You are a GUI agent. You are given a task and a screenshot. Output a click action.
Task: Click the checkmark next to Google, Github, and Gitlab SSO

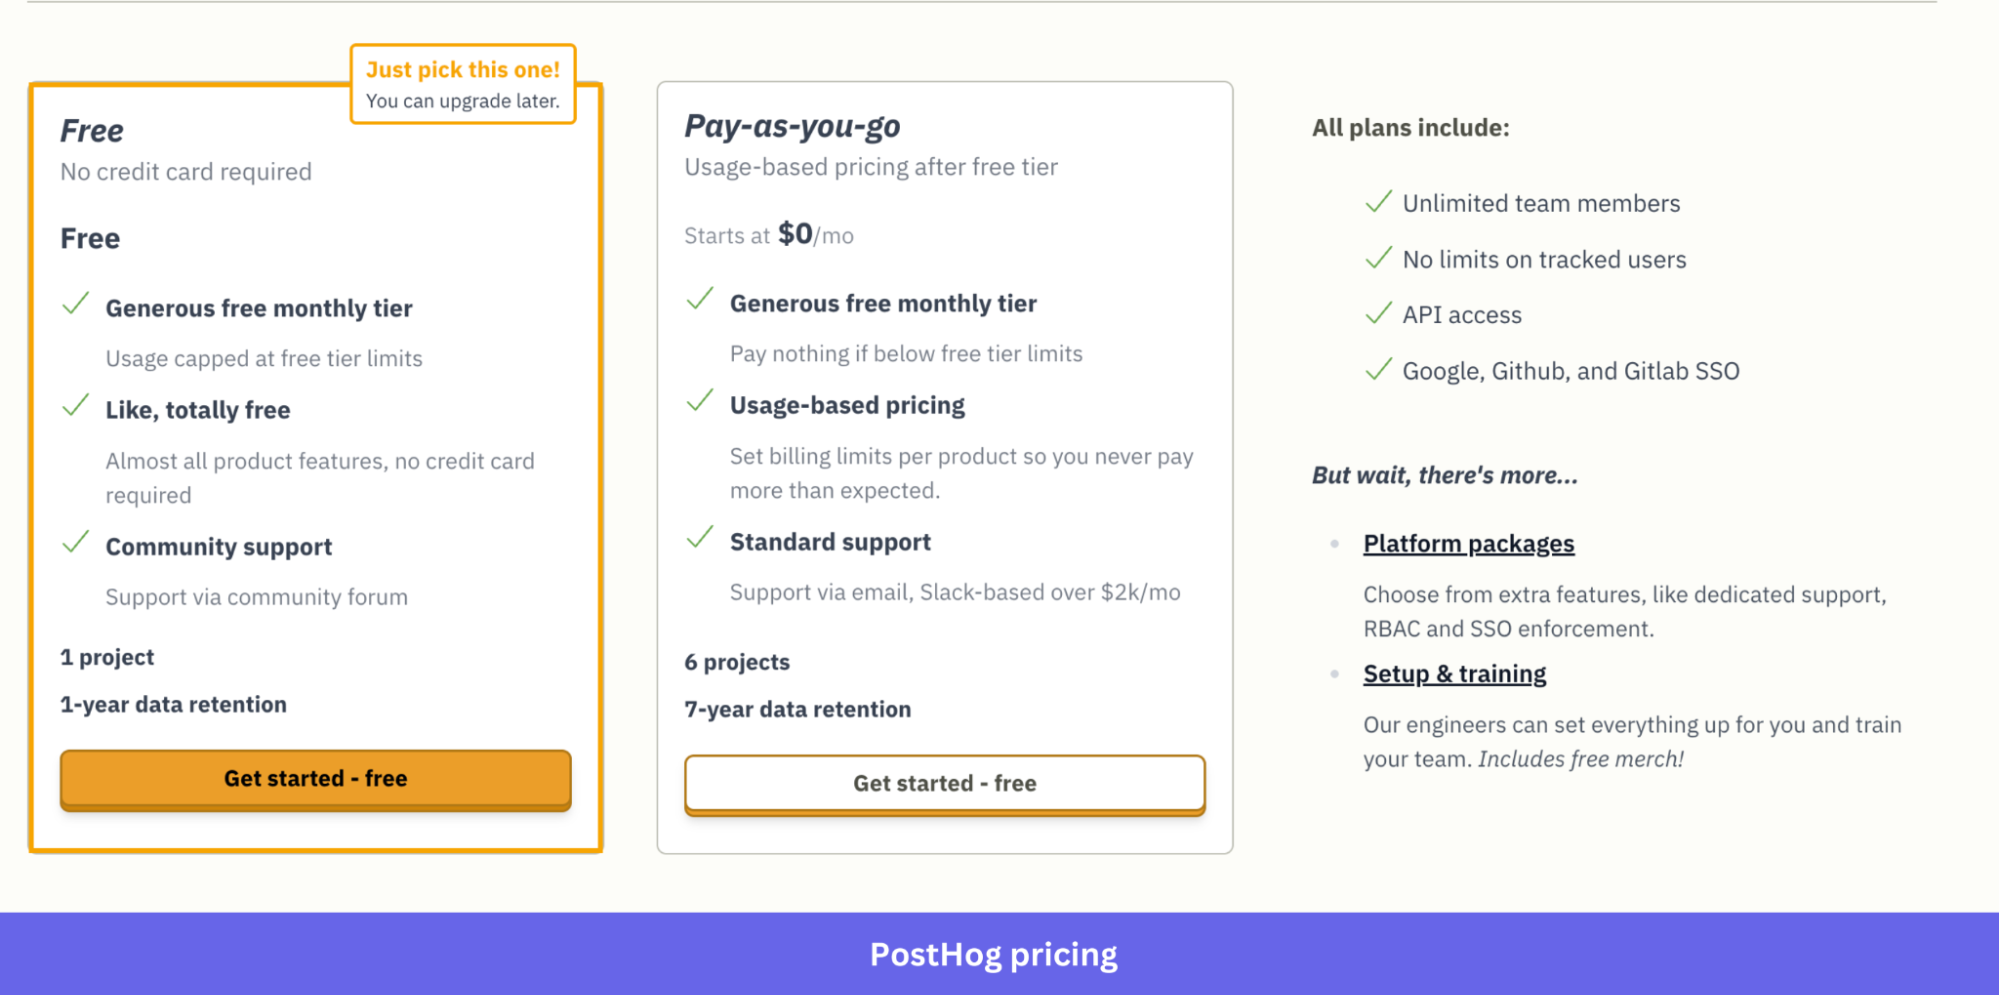(x=1379, y=369)
